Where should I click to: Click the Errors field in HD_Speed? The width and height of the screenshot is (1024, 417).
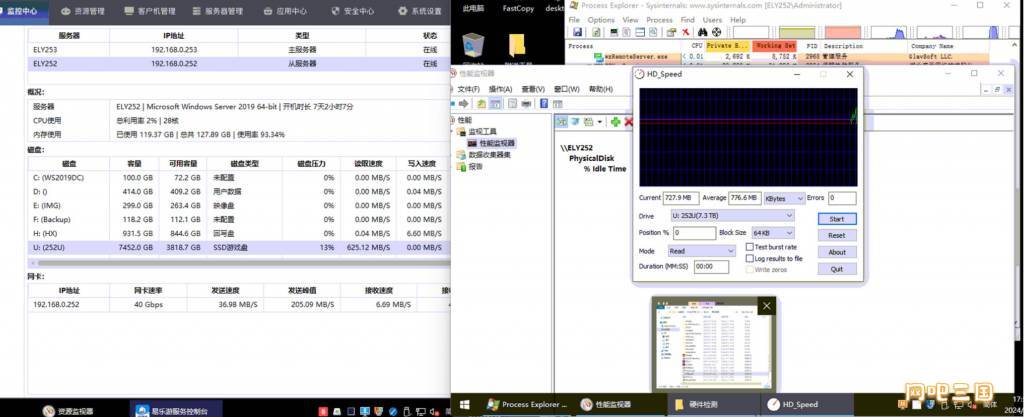coord(842,198)
